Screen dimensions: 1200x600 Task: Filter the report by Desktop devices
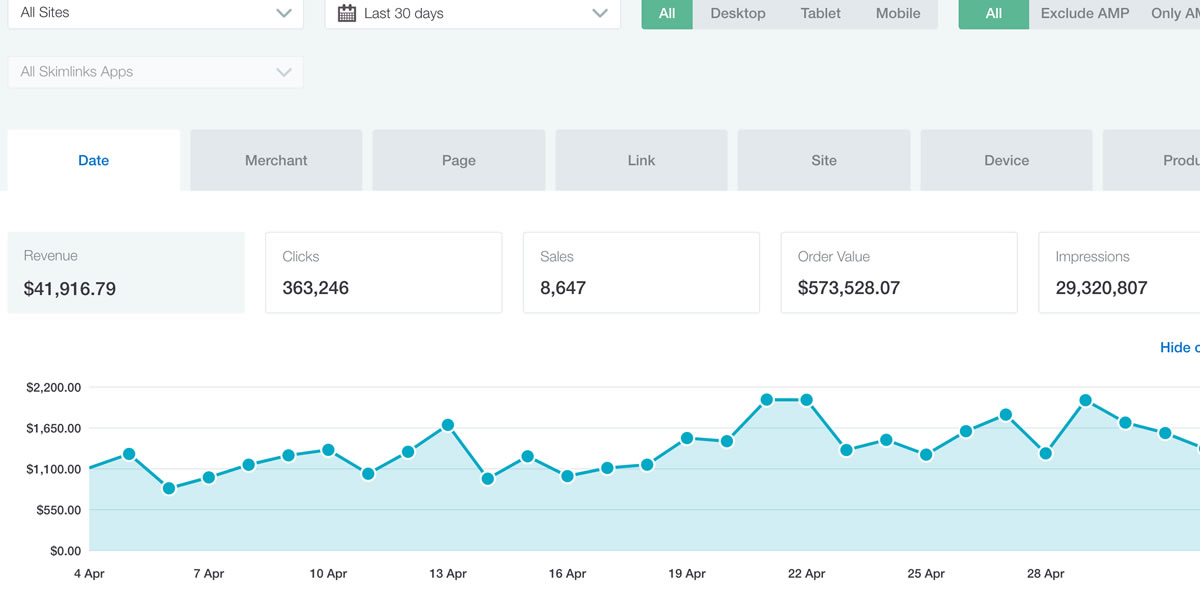pos(738,13)
